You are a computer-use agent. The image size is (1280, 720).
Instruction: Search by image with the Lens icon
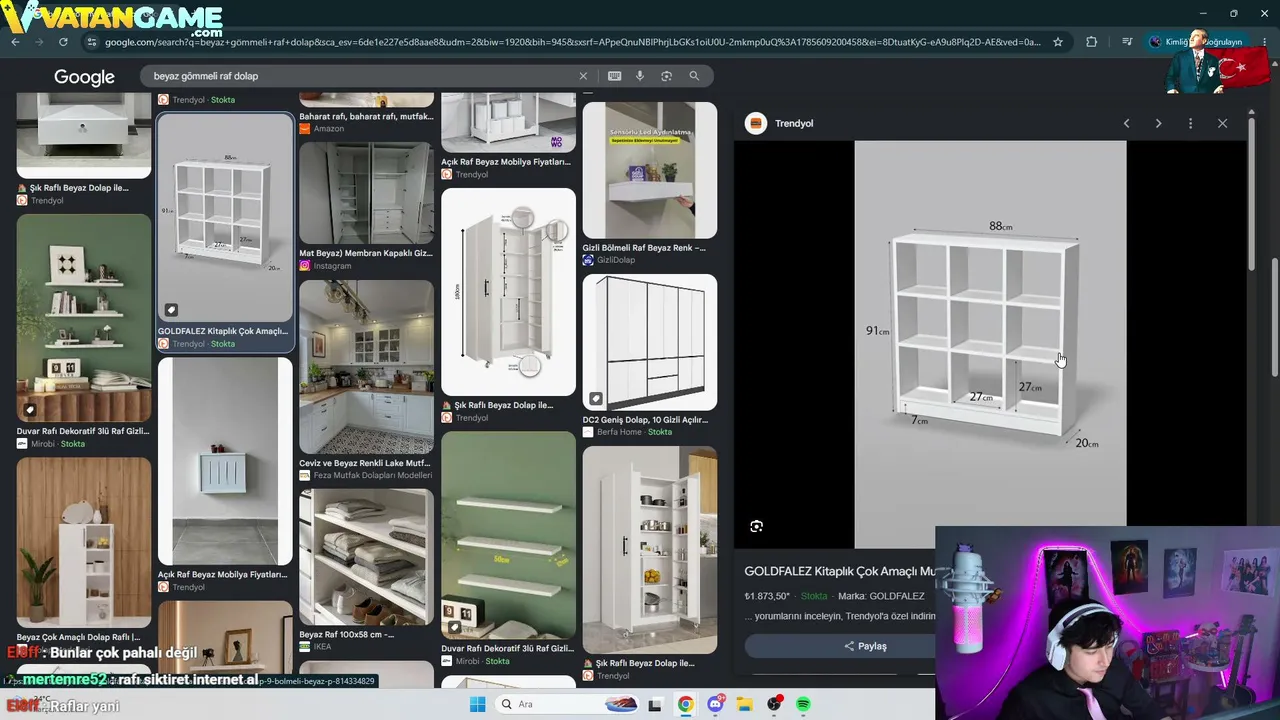tap(667, 76)
